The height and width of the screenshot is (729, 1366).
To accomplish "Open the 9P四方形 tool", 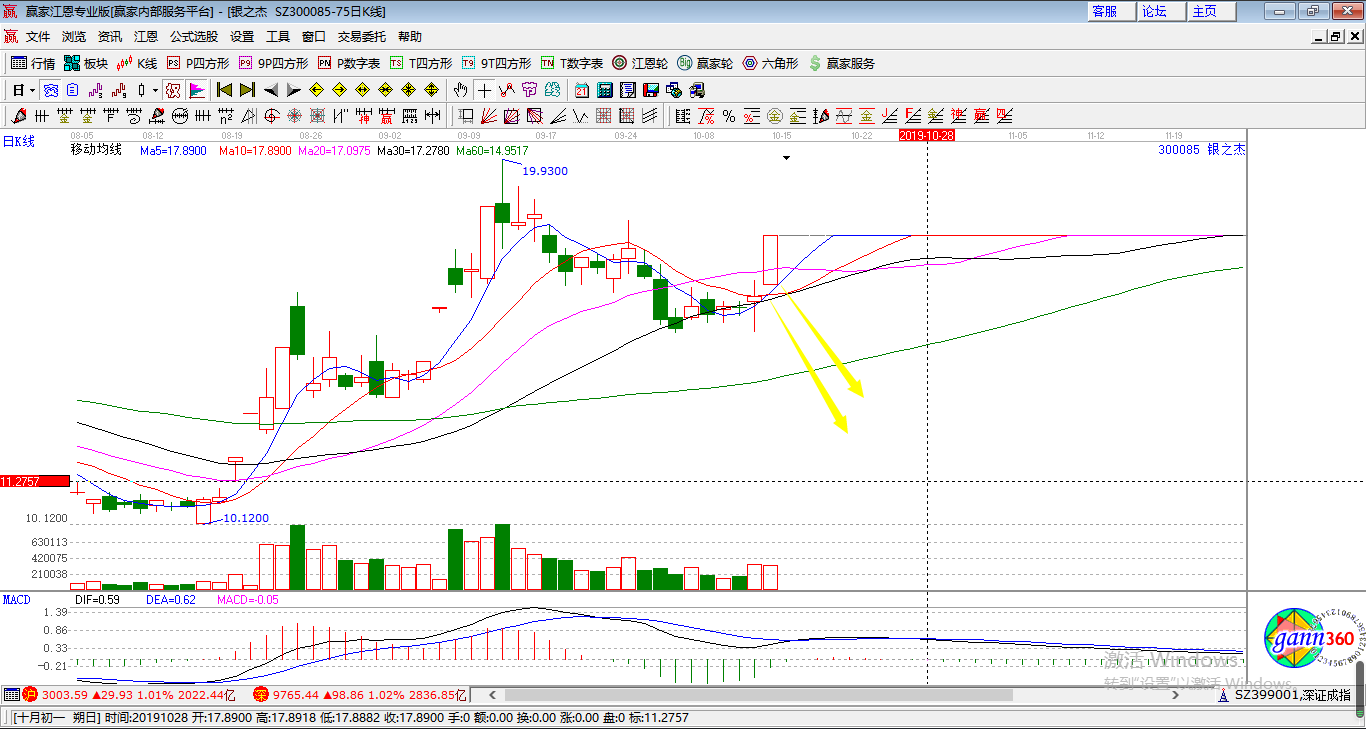I will (x=273, y=63).
